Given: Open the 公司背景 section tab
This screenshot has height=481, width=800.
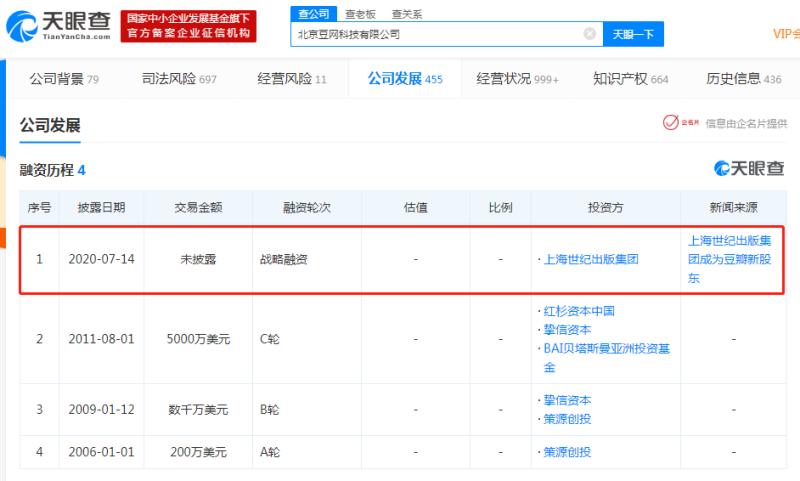Looking at the screenshot, I should [64, 79].
